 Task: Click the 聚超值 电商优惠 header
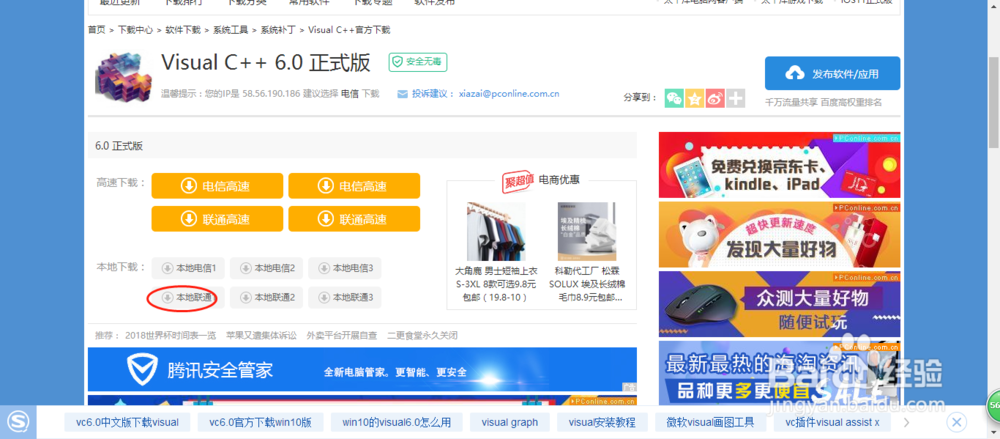tap(541, 180)
